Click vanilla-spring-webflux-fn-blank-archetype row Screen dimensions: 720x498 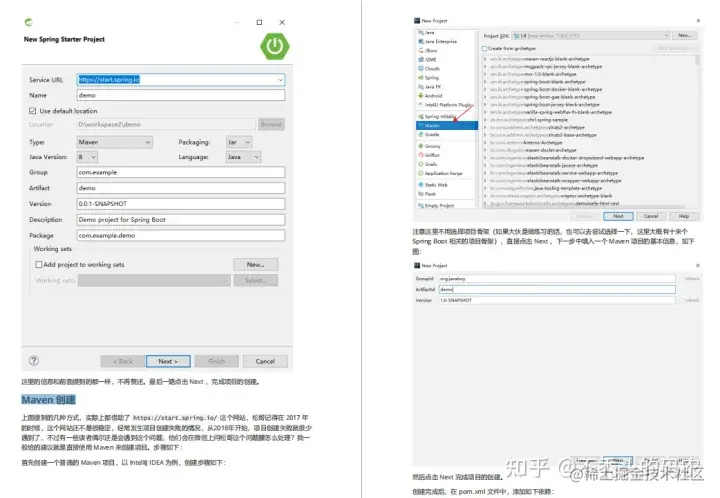(x=551, y=112)
